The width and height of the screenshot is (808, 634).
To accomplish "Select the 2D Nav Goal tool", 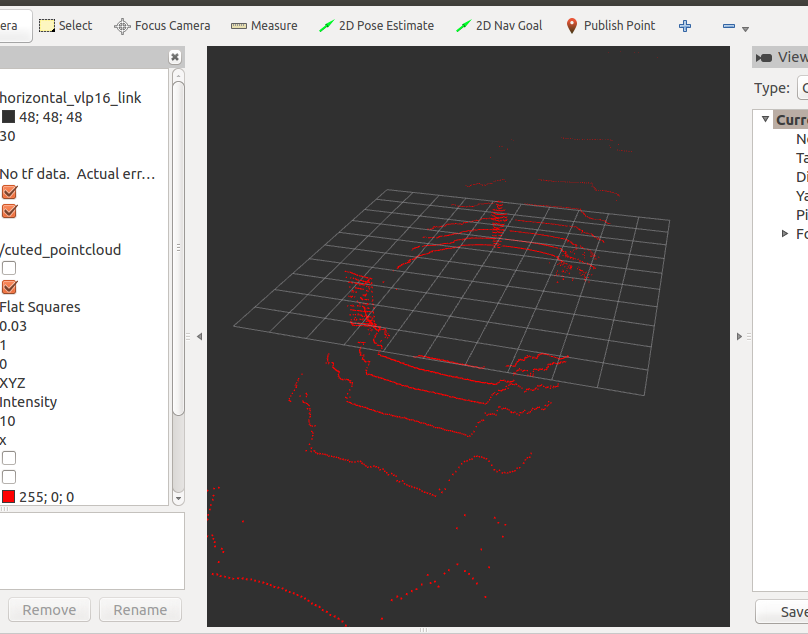I will click(x=499, y=26).
